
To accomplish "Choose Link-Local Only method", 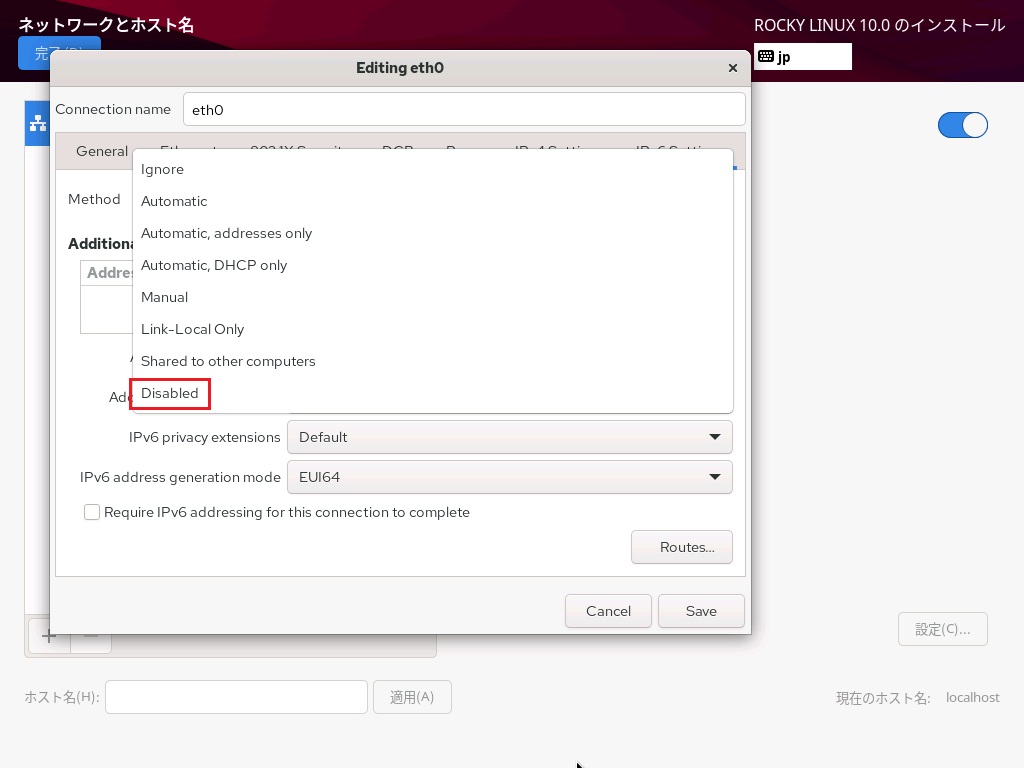I will point(192,329).
